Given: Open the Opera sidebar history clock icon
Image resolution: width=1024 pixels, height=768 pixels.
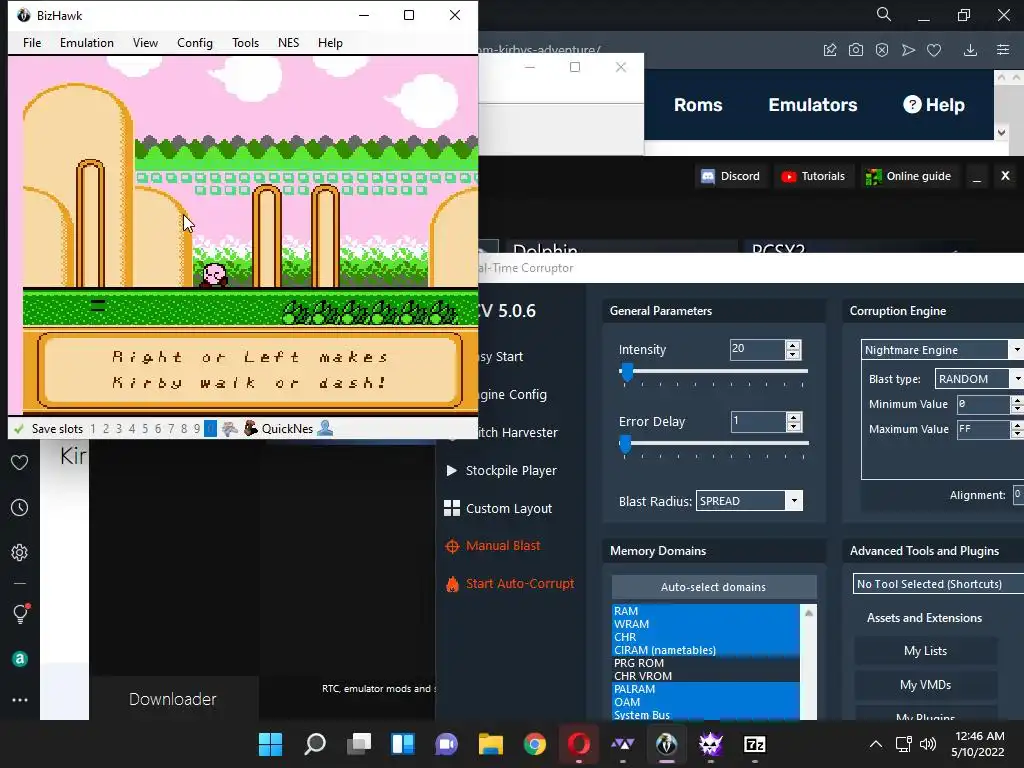Looking at the screenshot, I should pos(20,507).
